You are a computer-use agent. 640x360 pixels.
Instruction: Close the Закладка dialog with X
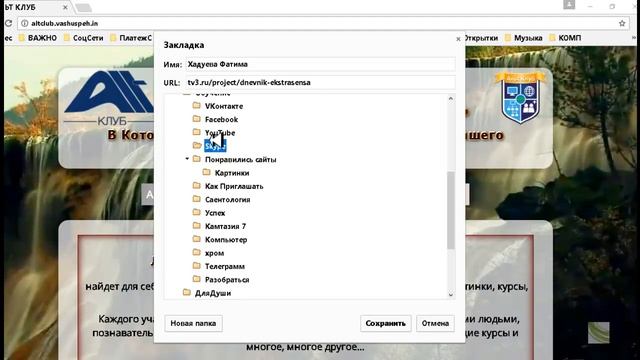458,39
